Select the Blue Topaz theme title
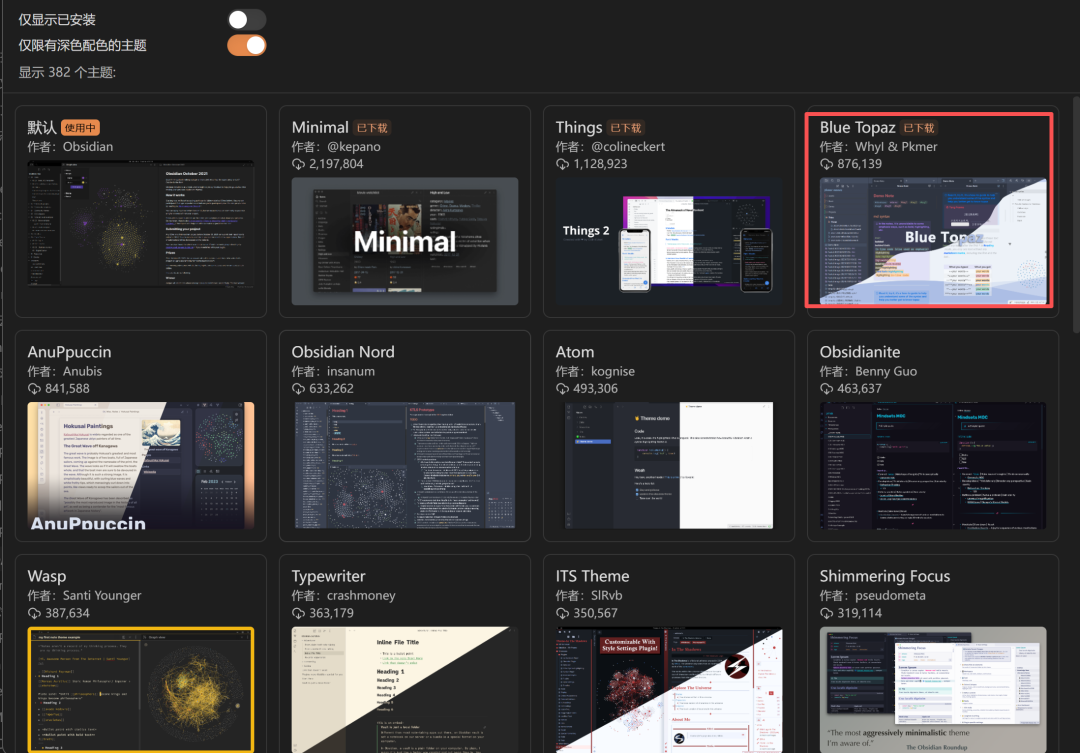1080x753 pixels. (x=858, y=127)
